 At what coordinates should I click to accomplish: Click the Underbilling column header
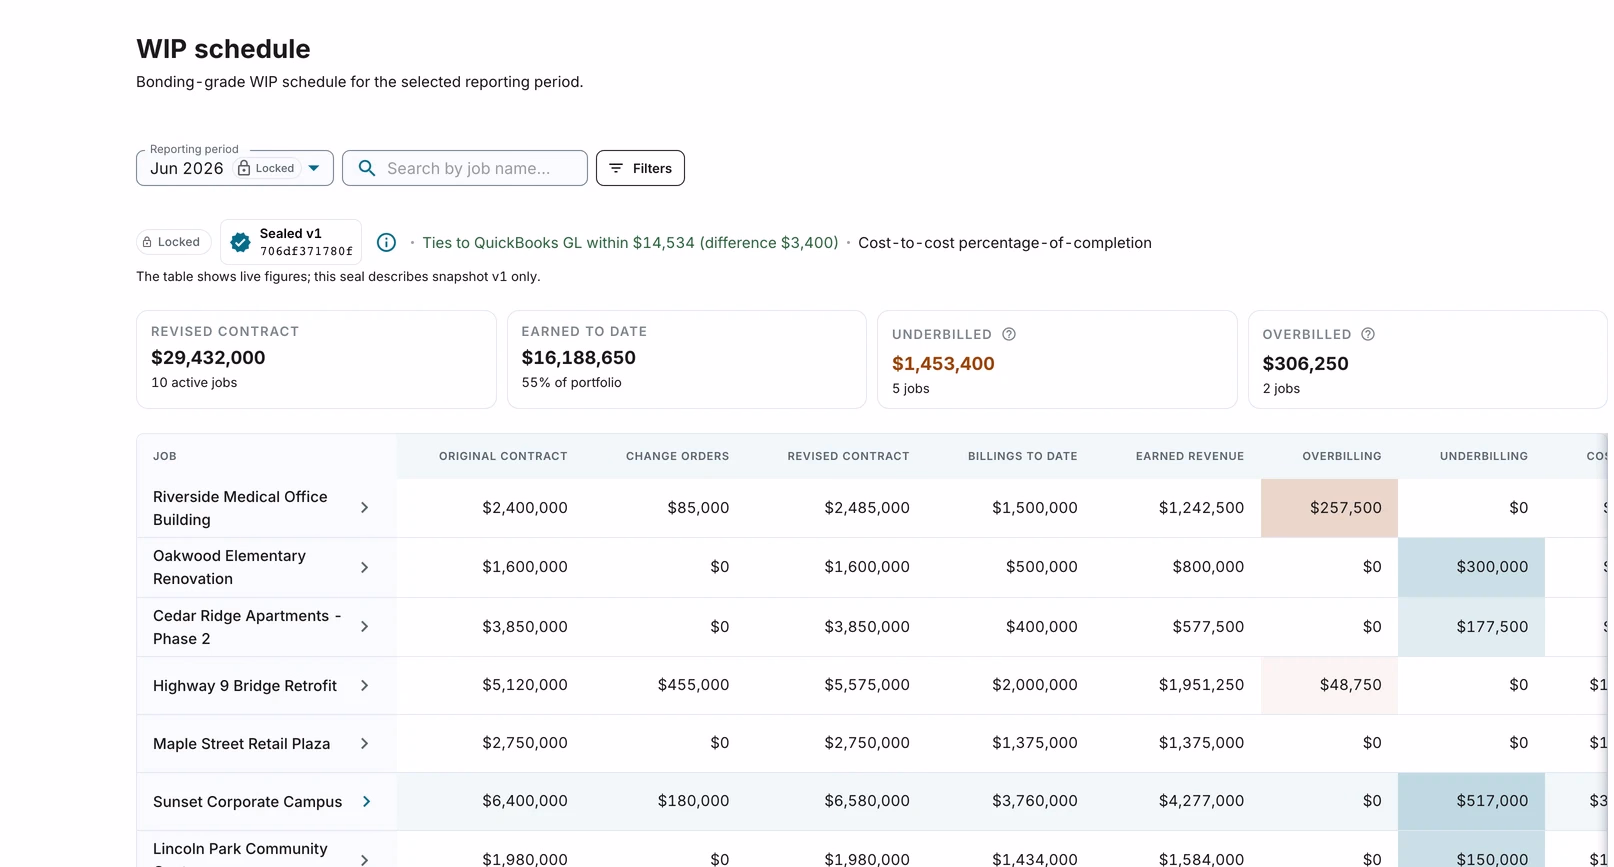coord(1484,456)
